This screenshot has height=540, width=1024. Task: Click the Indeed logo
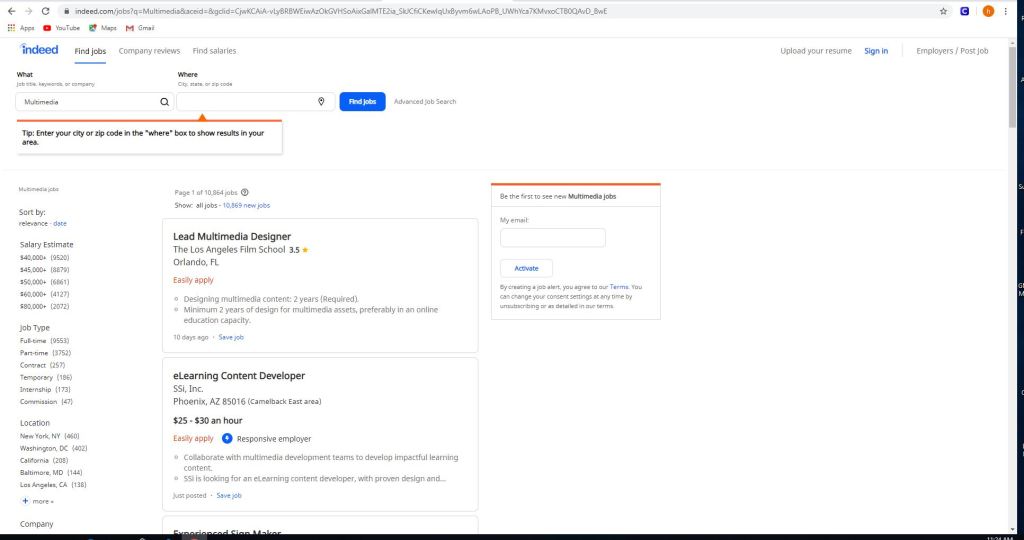(39, 50)
